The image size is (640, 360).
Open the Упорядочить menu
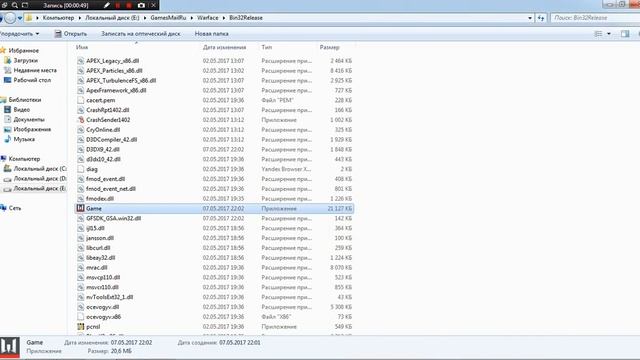[20, 33]
